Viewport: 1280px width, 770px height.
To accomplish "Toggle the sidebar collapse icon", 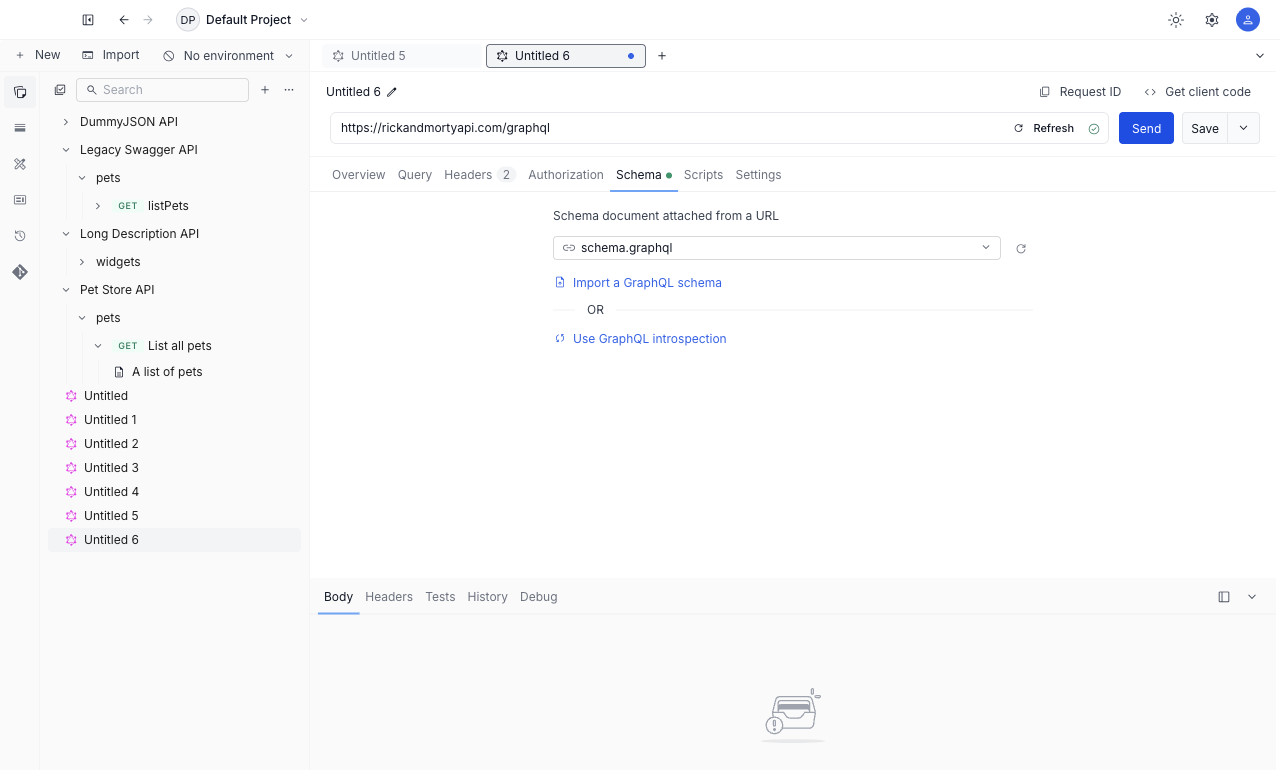I will click(88, 20).
